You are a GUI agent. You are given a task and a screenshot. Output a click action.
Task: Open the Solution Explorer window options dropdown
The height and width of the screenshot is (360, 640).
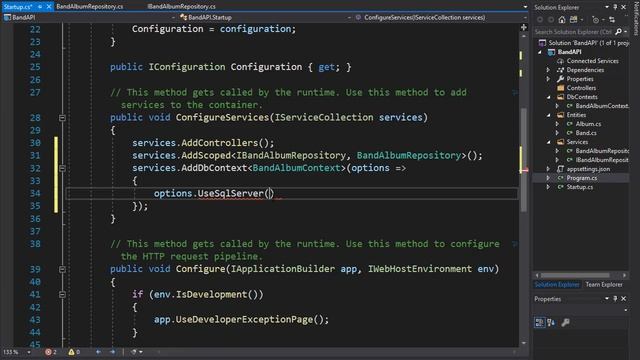607,7
